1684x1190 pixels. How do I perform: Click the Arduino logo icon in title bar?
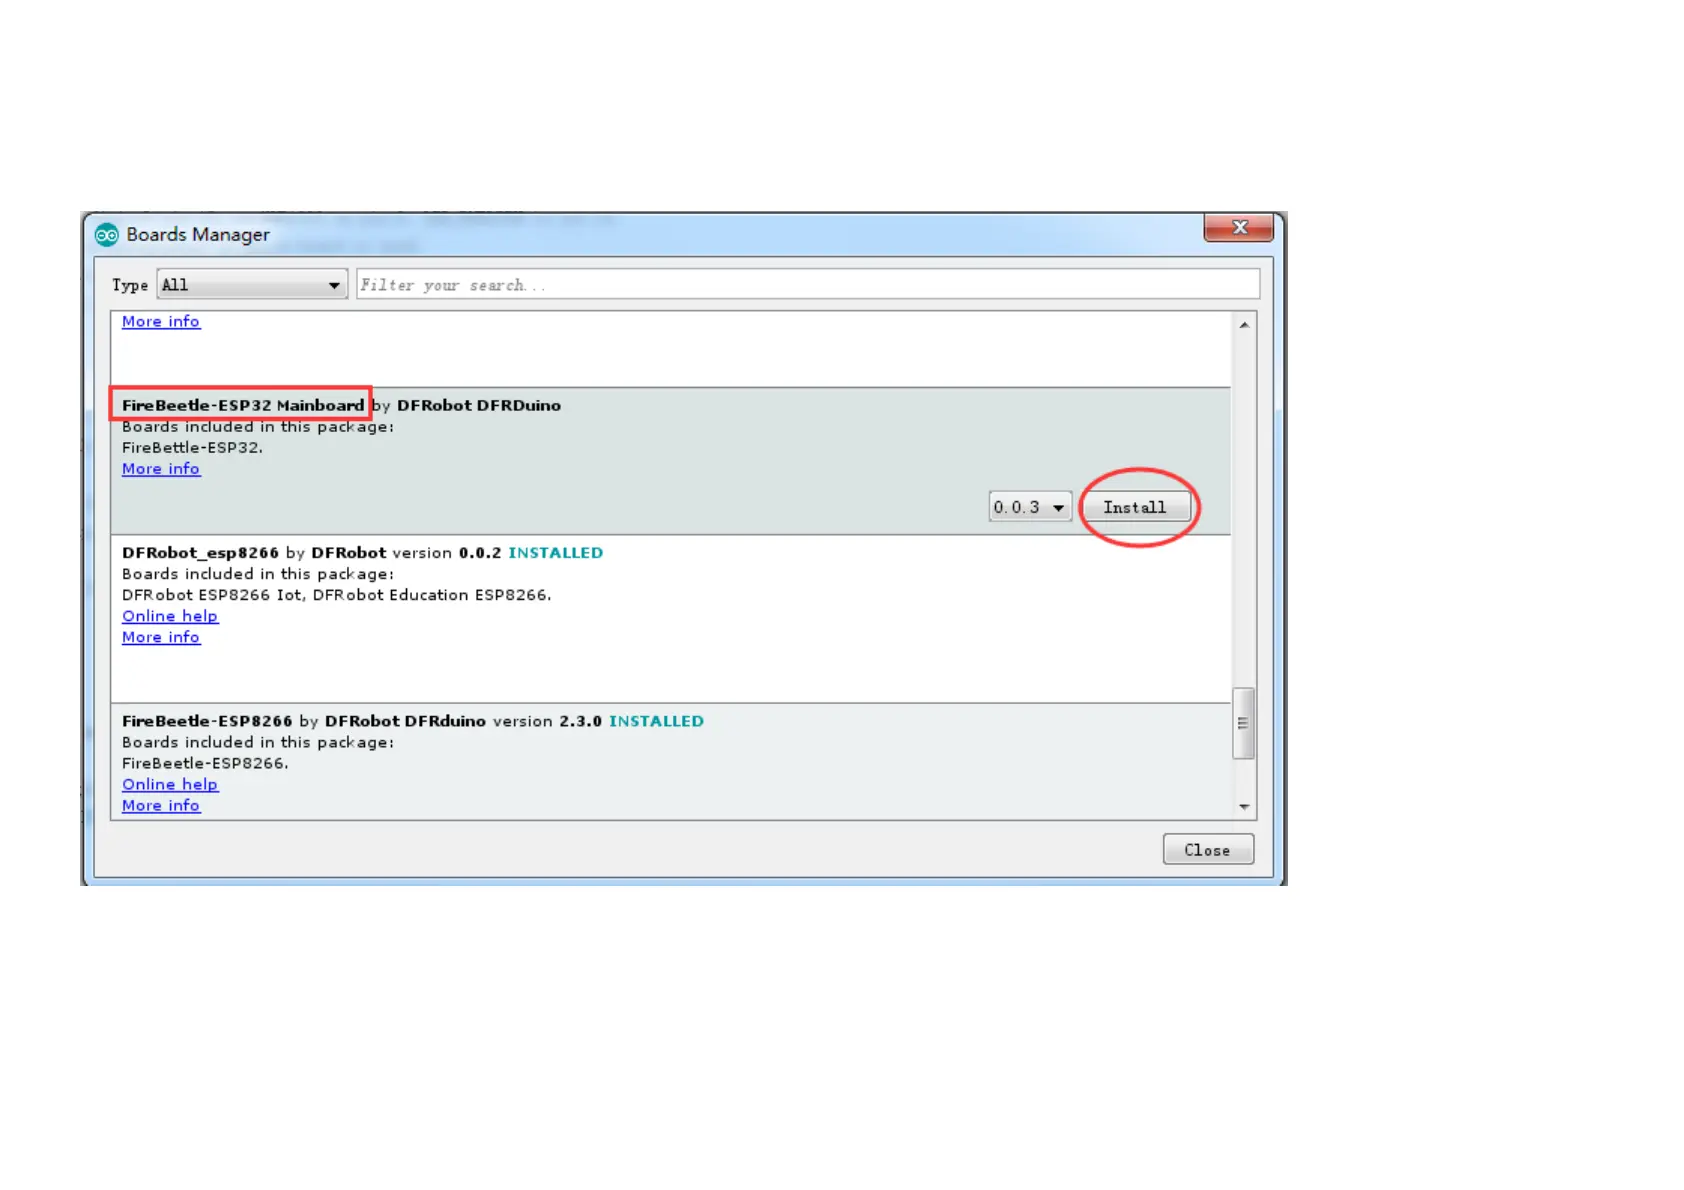[107, 235]
